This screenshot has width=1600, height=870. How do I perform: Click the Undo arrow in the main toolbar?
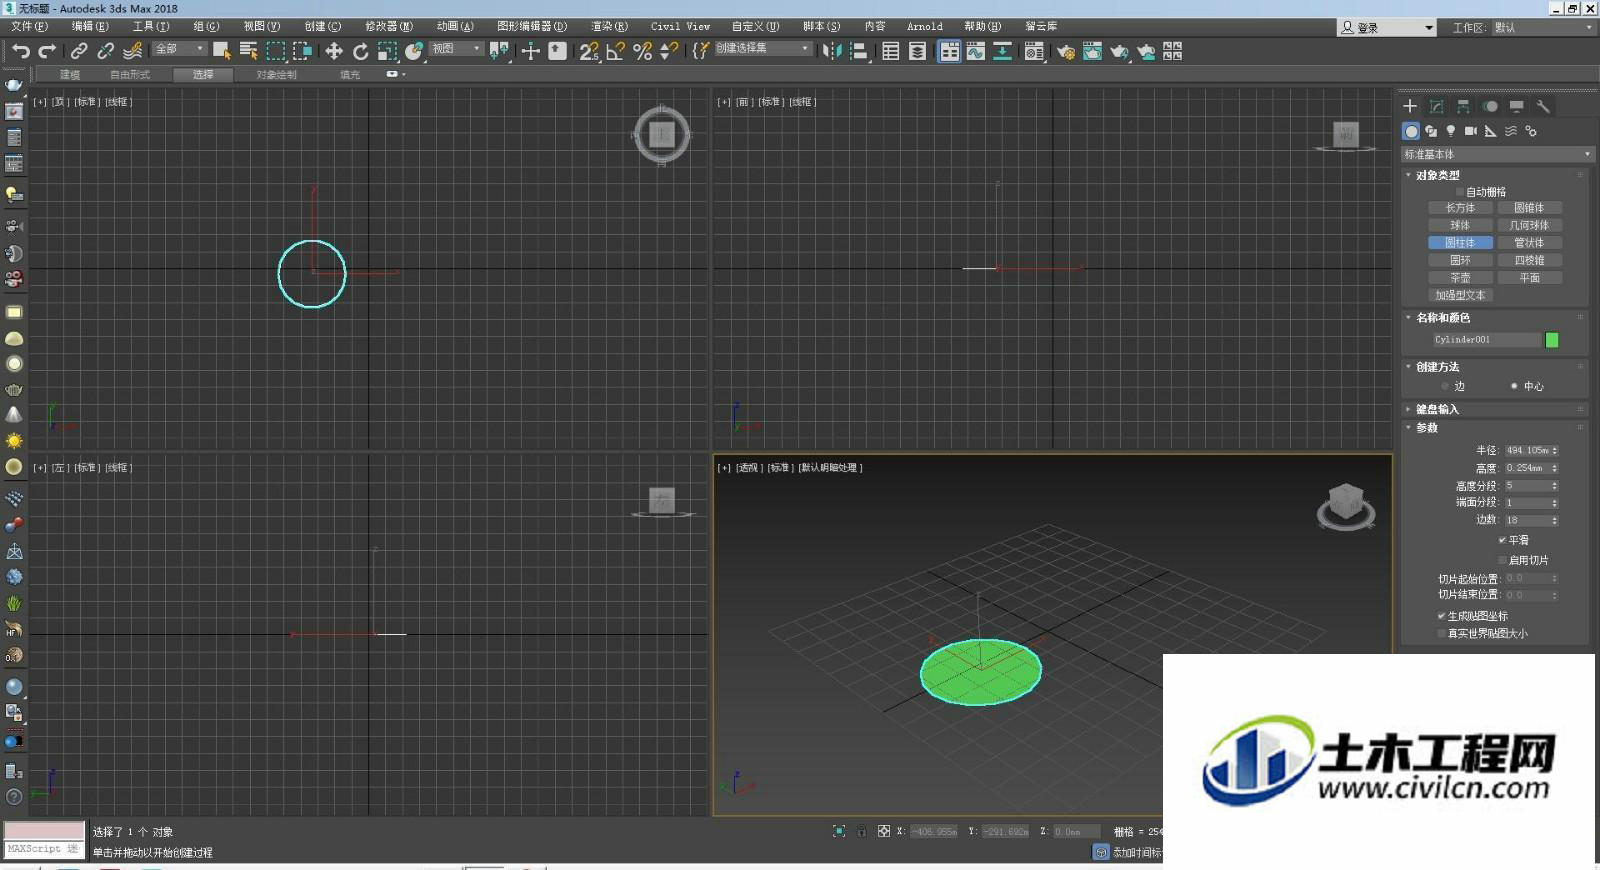point(21,51)
